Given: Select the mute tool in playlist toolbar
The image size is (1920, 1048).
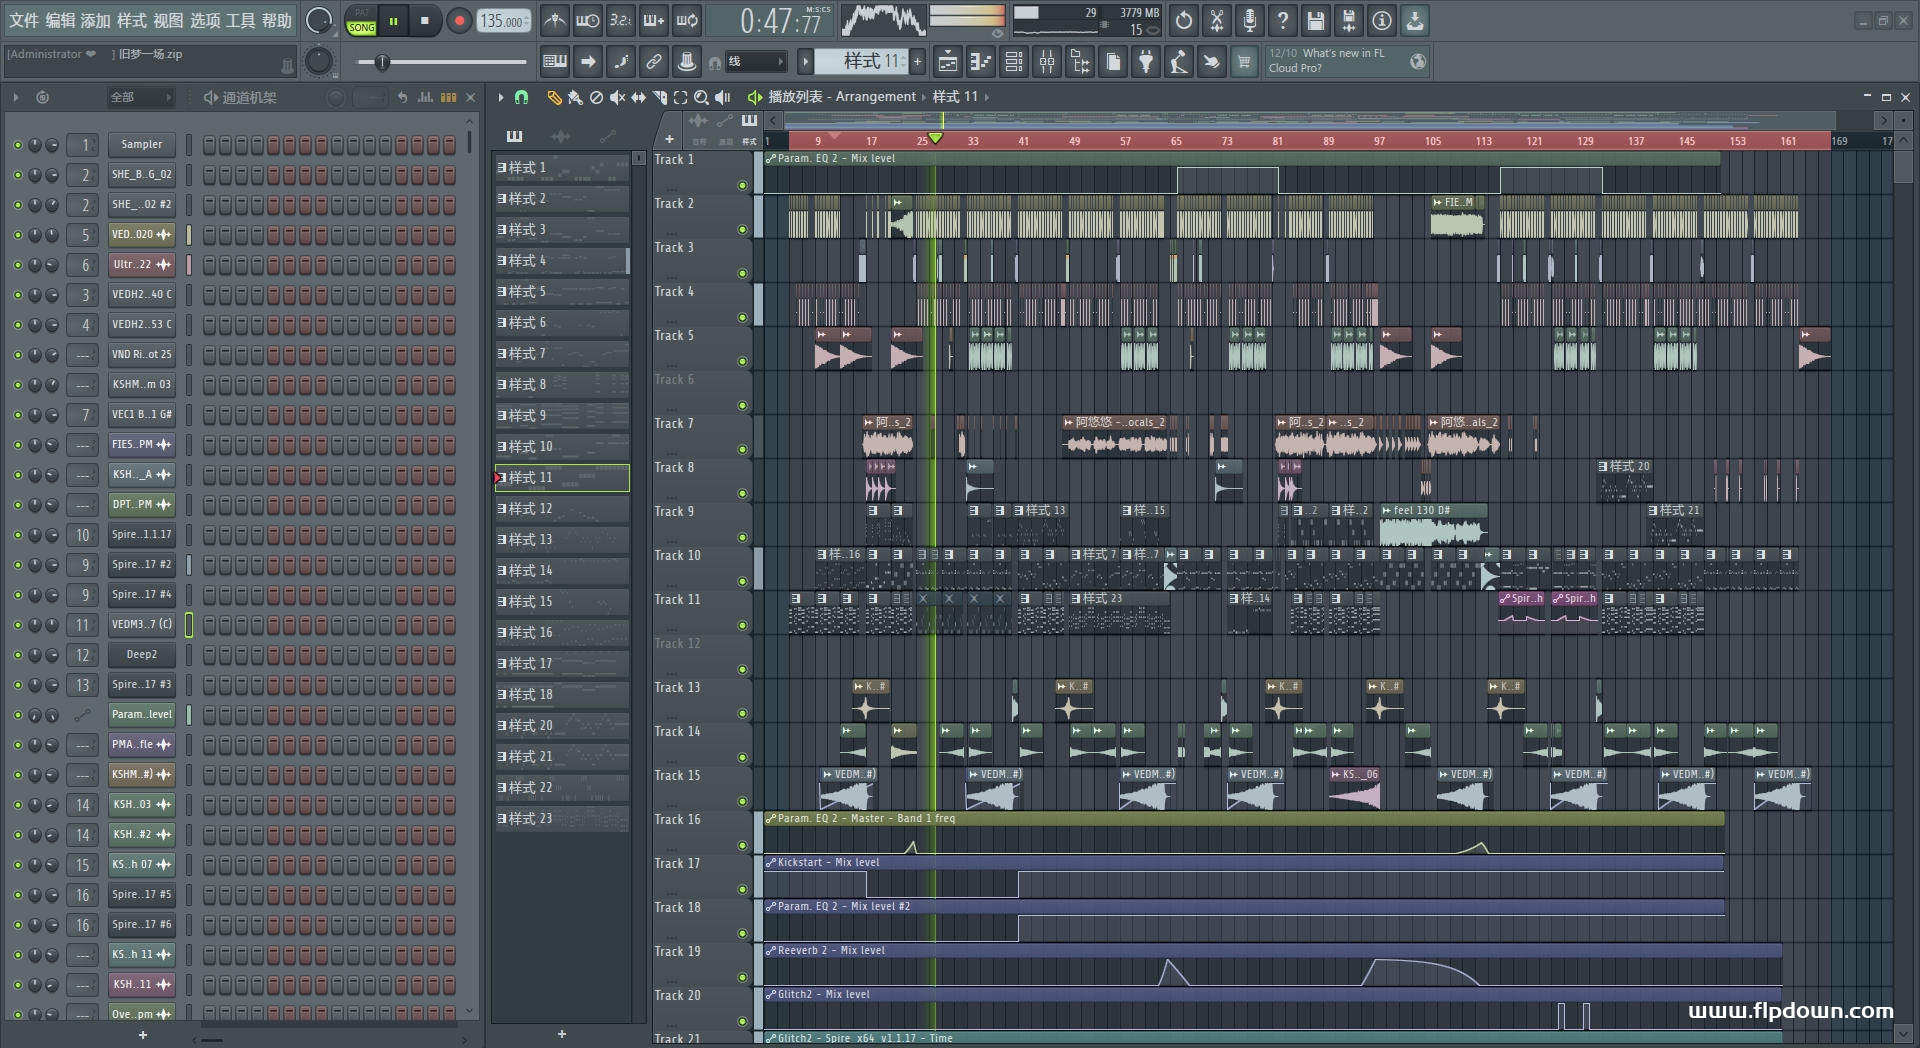Looking at the screenshot, I should [x=617, y=97].
